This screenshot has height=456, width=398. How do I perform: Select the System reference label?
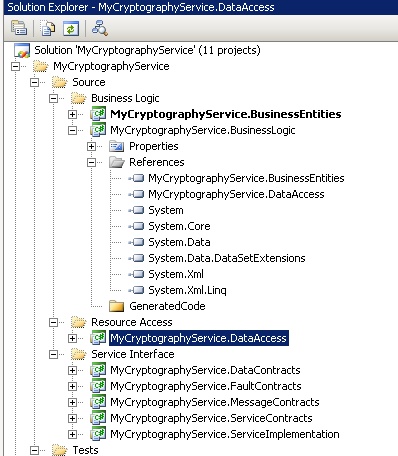166,210
